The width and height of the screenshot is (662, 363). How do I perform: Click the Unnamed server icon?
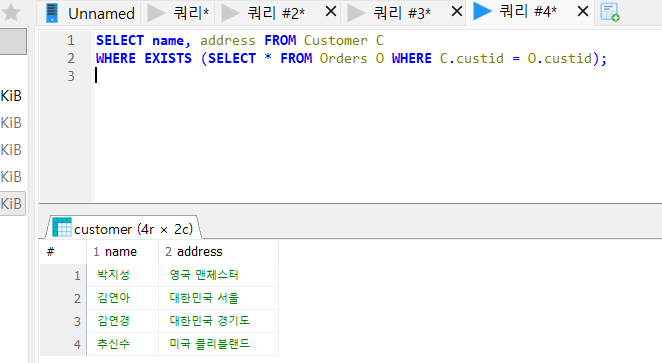coord(52,13)
